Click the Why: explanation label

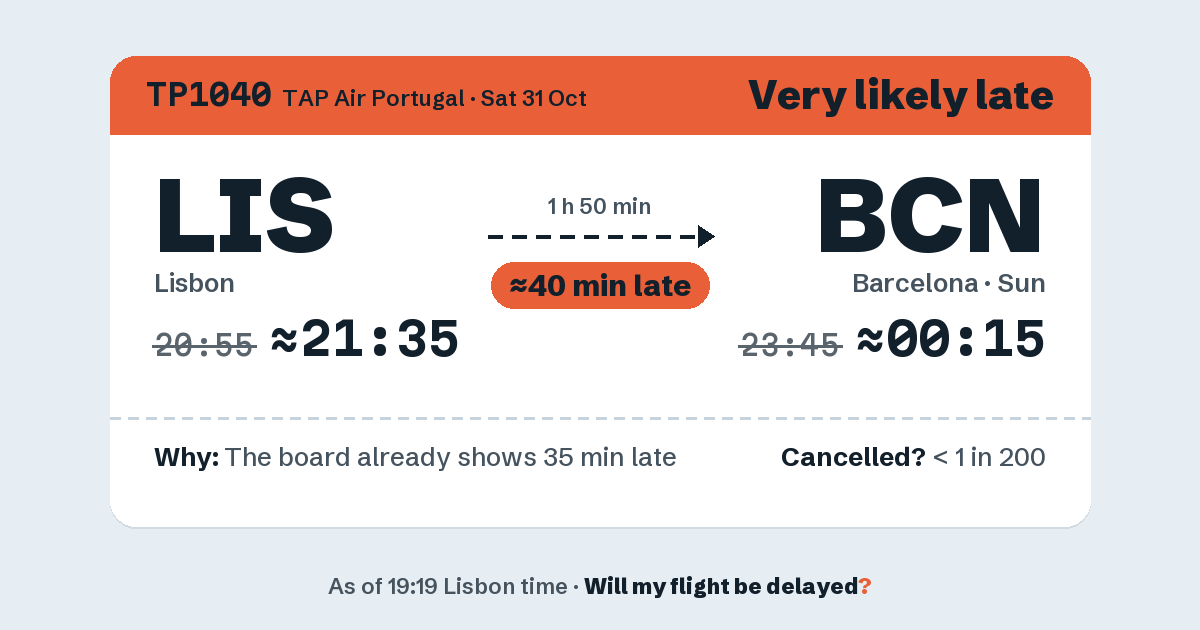coord(187,458)
